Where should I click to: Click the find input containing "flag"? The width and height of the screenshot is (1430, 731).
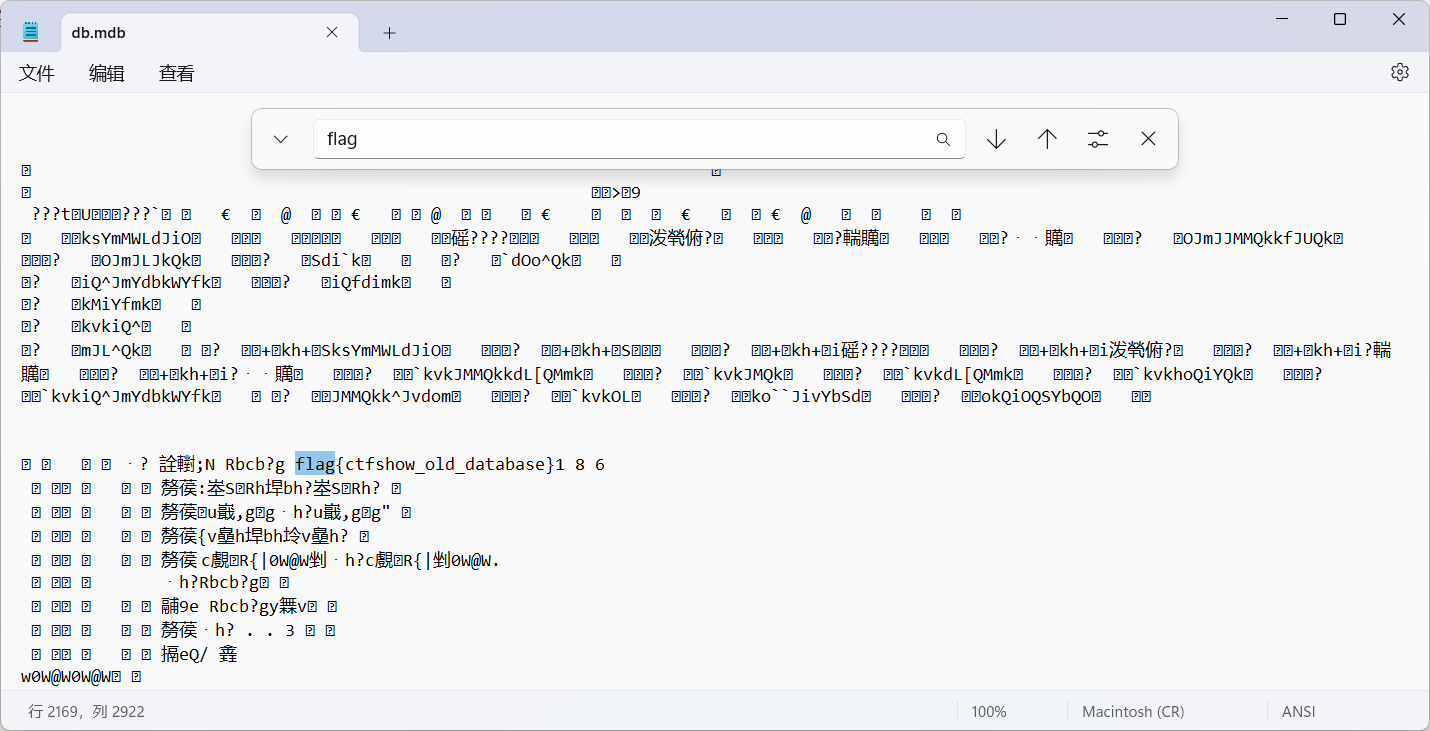[x=639, y=139]
